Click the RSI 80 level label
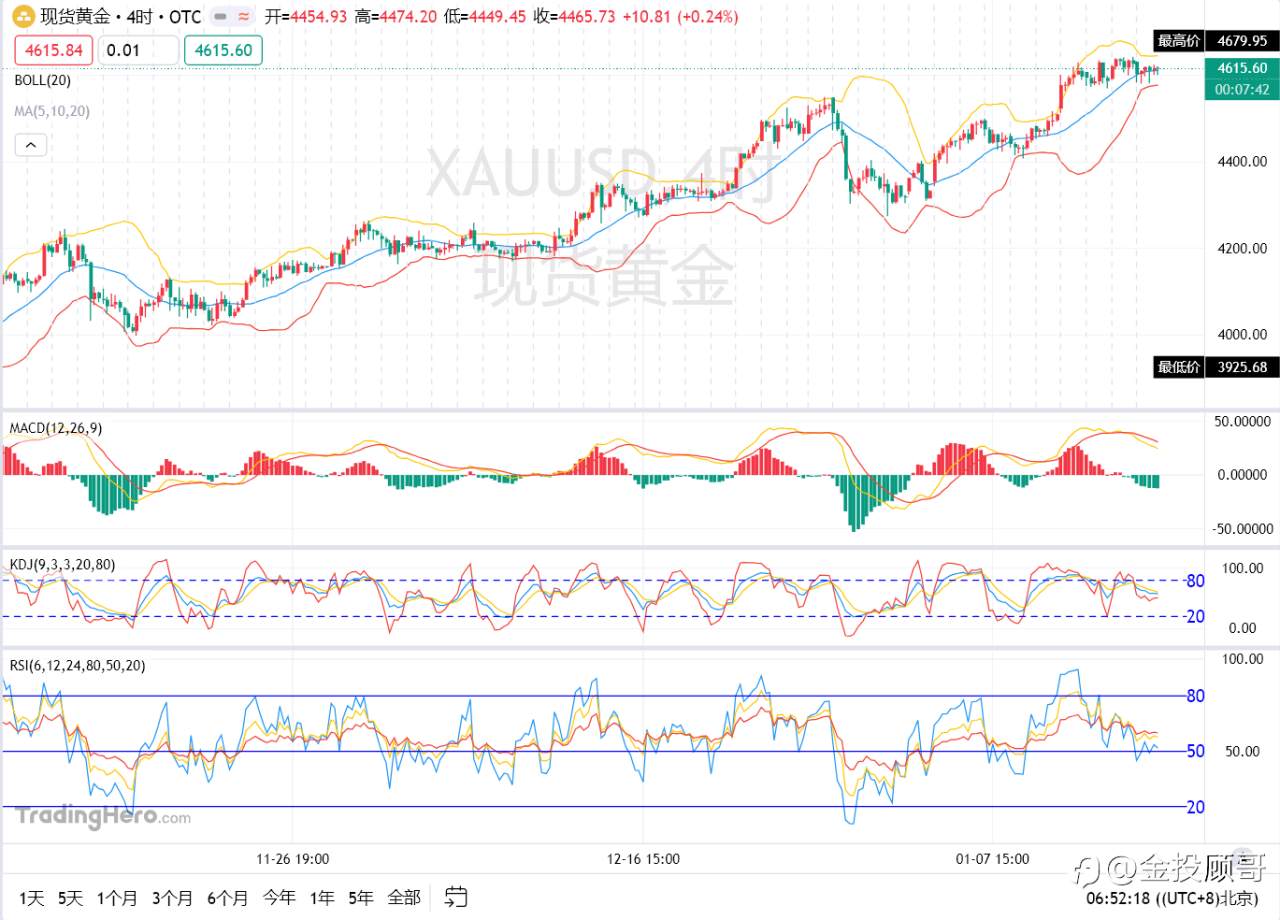Viewport: 1280px width, 920px height. pos(1194,696)
